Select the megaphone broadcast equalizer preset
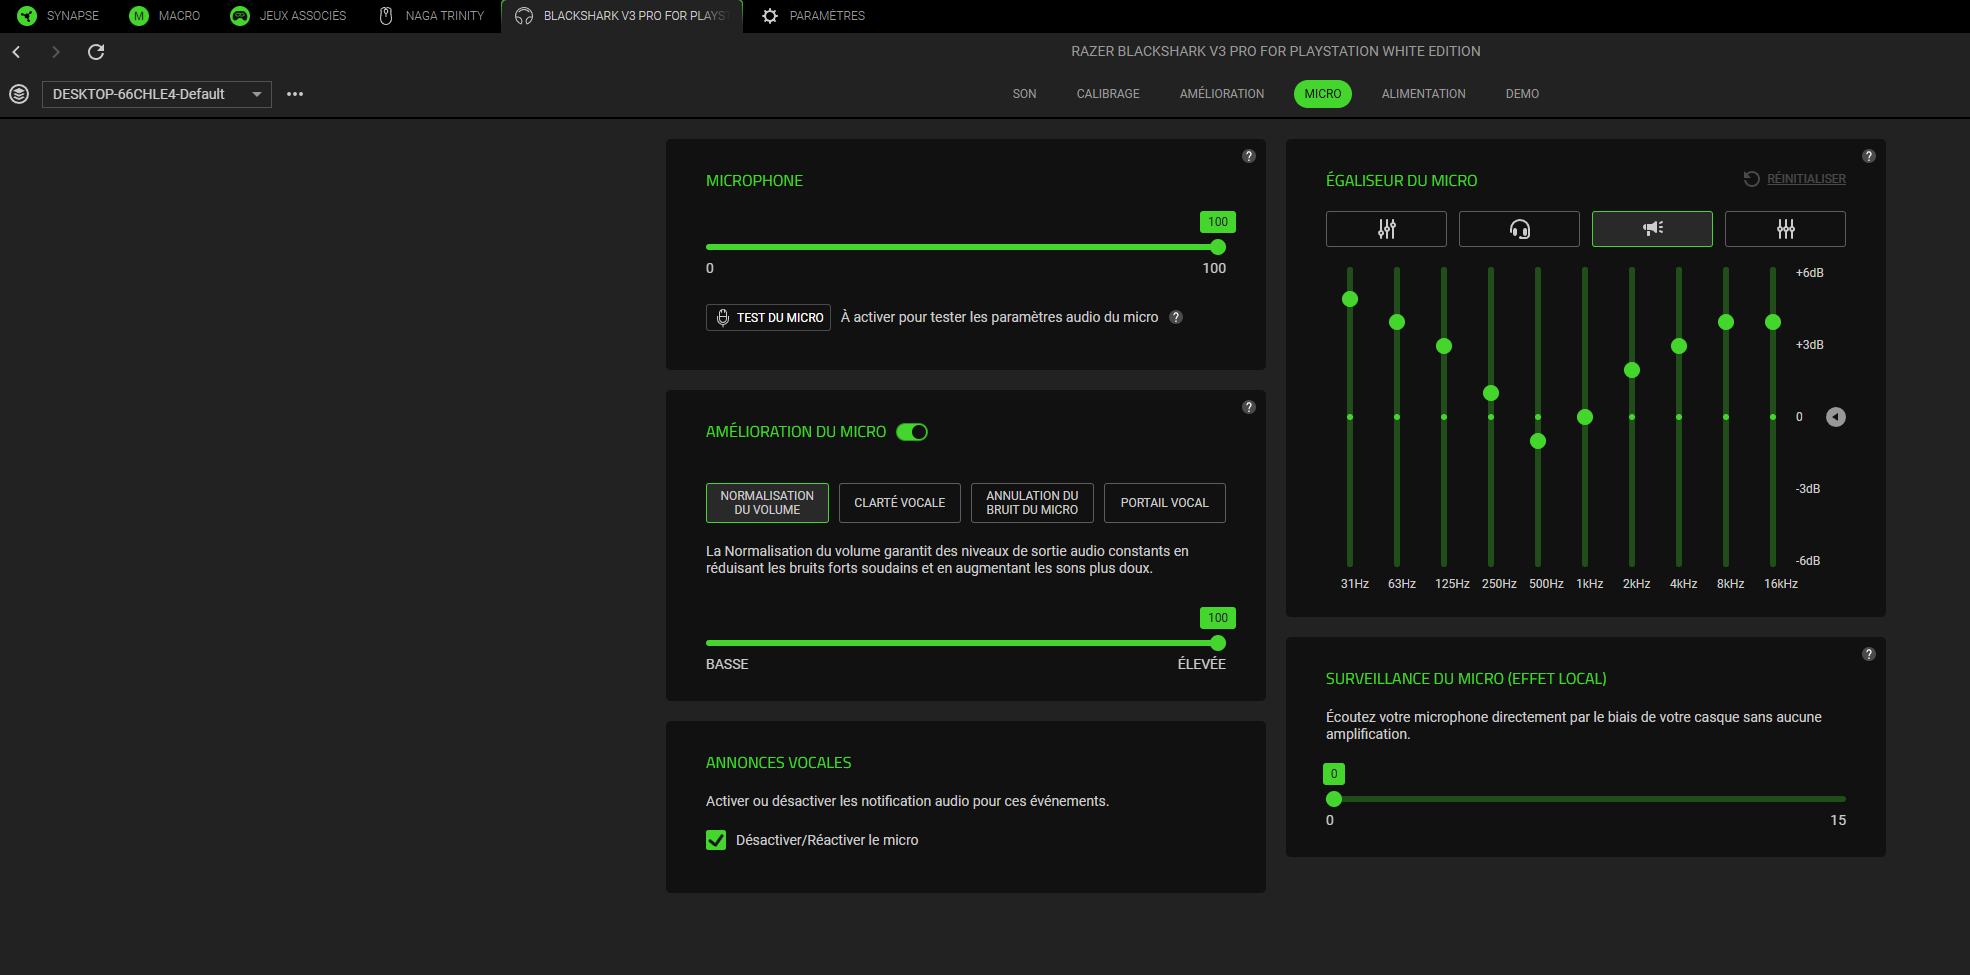1970x975 pixels. (x=1652, y=229)
